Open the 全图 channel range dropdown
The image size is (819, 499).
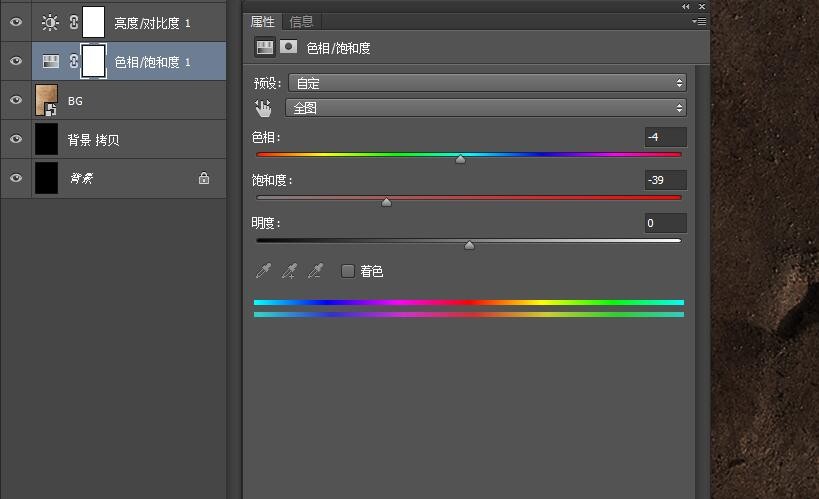click(486, 108)
